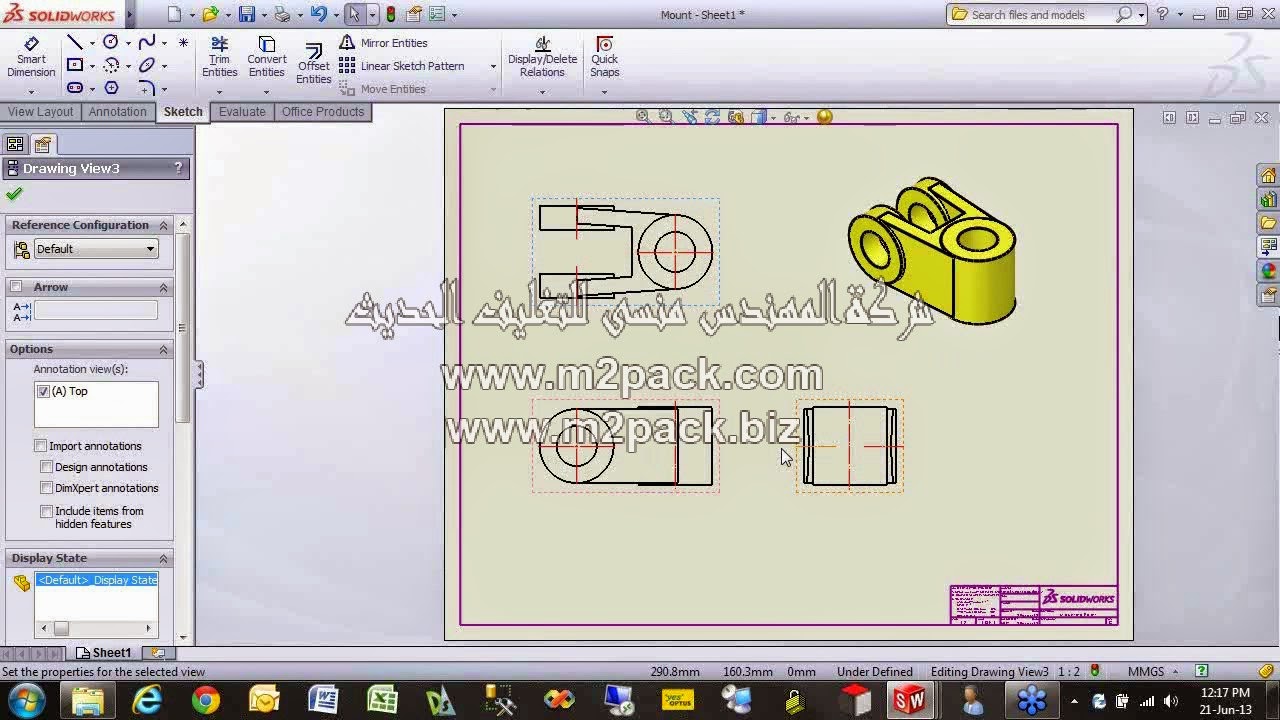Select the Sheet1 tab
The image size is (1280, 720).
(104, 653)
